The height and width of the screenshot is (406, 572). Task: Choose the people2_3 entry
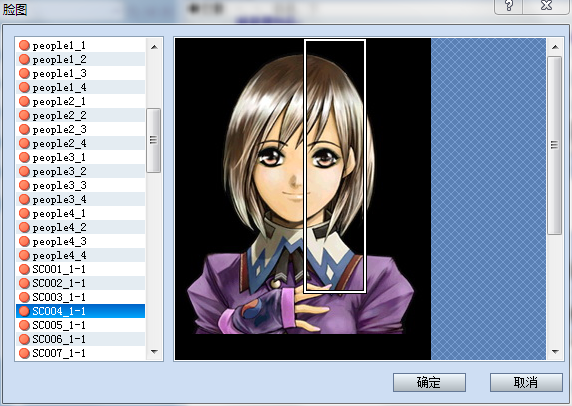[81, 129]
